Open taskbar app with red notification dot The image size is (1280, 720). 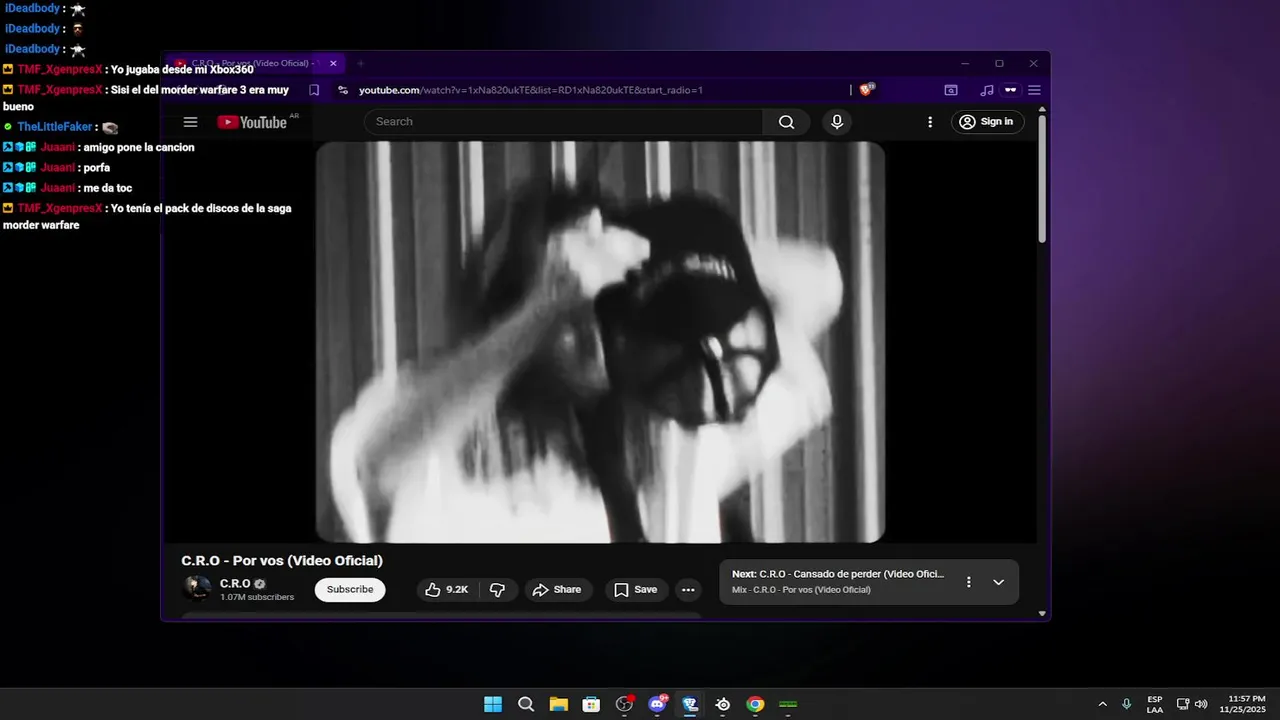625,704
